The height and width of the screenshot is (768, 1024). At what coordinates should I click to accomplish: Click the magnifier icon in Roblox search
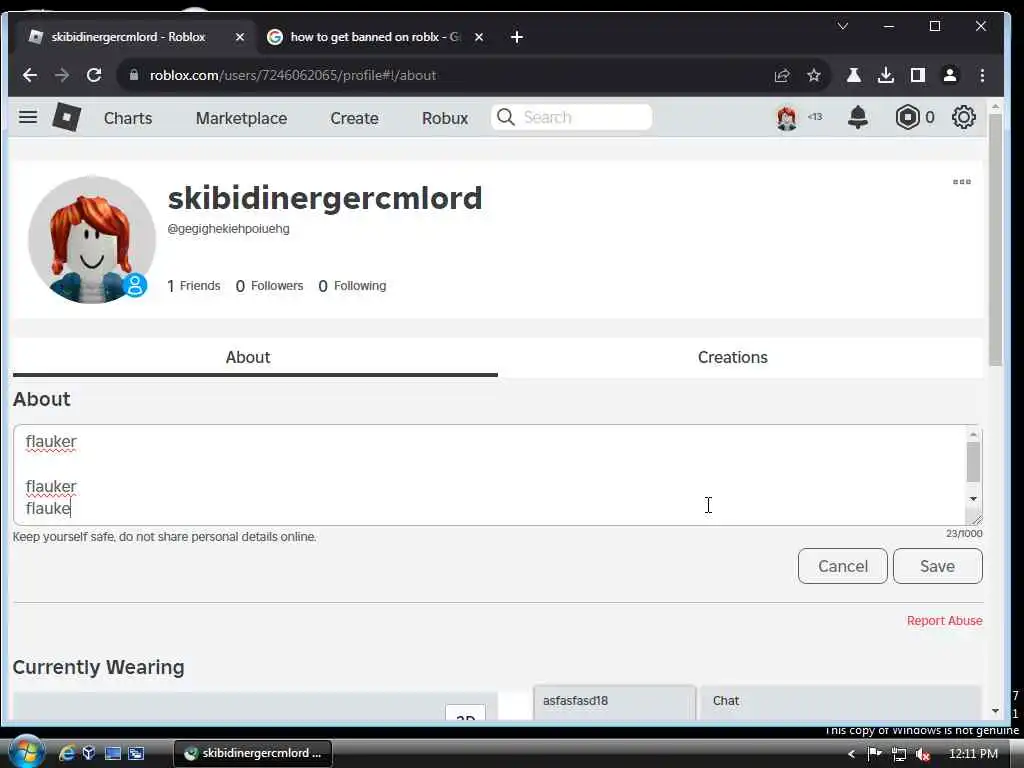tap(505, 117)
